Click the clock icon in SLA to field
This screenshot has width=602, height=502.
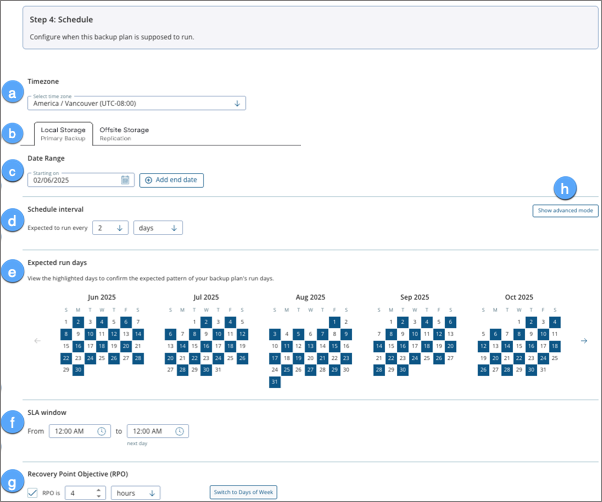[179, 431]
